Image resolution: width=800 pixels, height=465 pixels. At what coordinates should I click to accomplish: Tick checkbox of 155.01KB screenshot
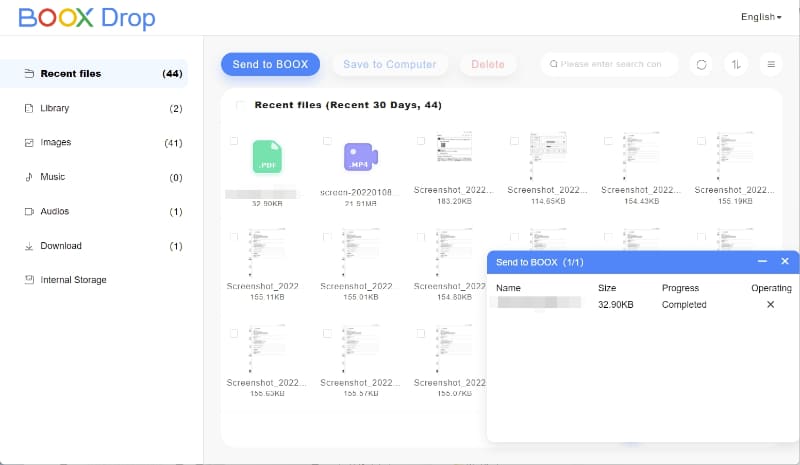click(328, 237)
